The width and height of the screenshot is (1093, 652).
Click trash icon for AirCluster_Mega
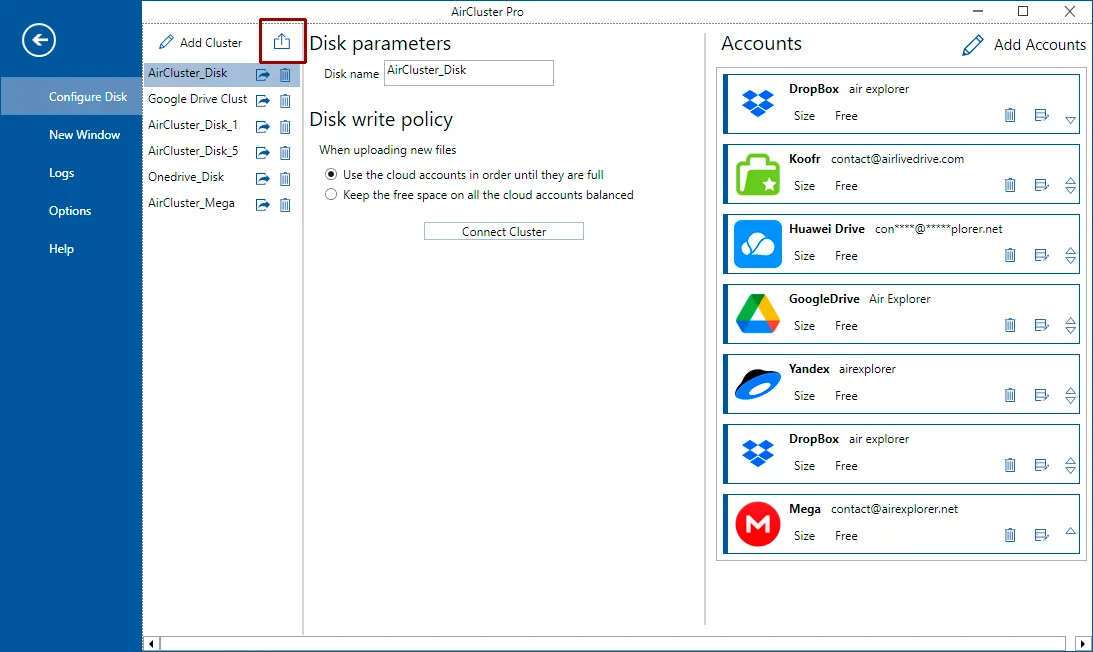click(285, 204)
